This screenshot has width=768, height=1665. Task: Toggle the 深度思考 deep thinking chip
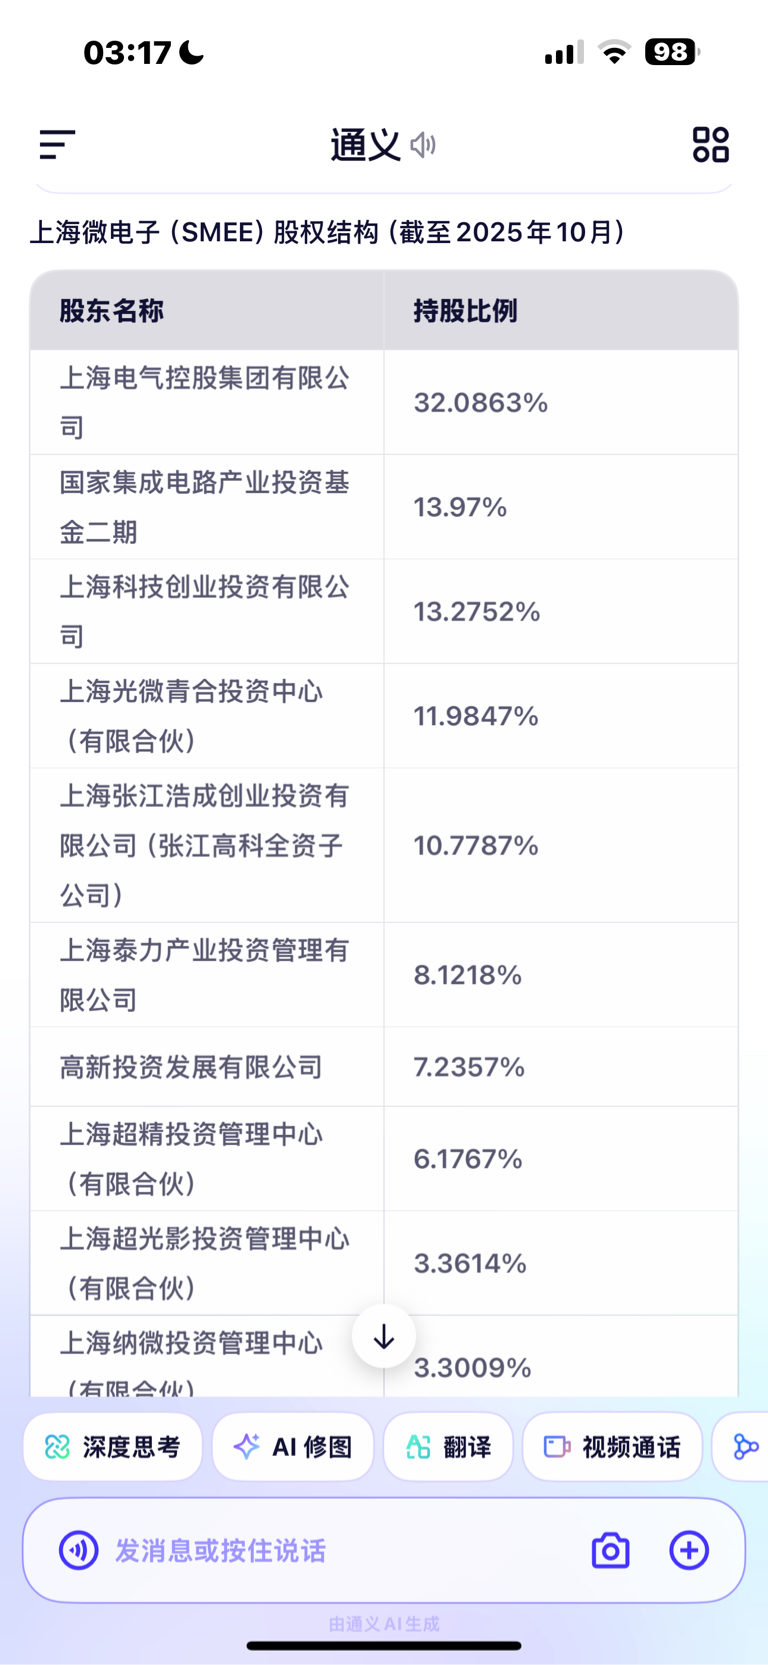113,1446
